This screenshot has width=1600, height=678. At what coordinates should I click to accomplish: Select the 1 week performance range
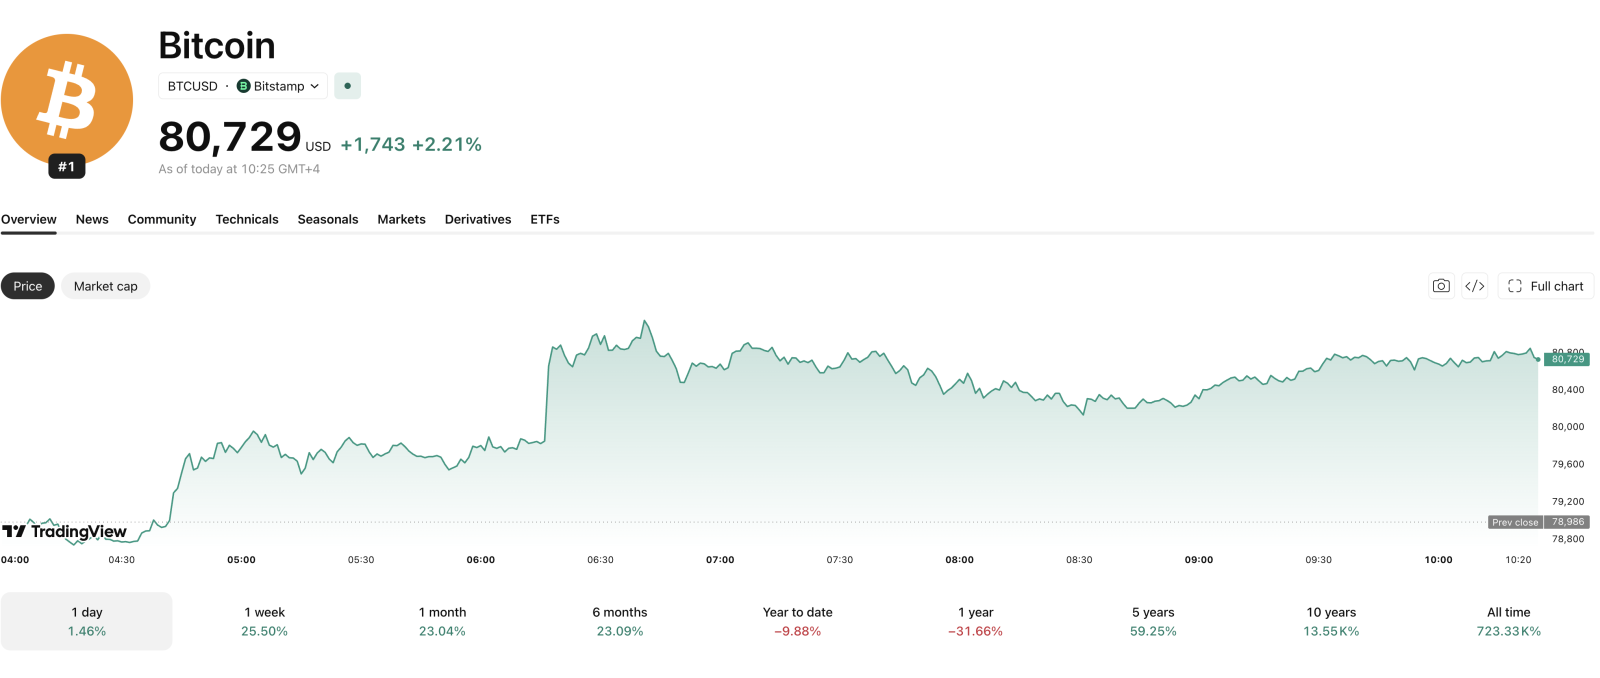pyautogui.click(x=265, y=621)
